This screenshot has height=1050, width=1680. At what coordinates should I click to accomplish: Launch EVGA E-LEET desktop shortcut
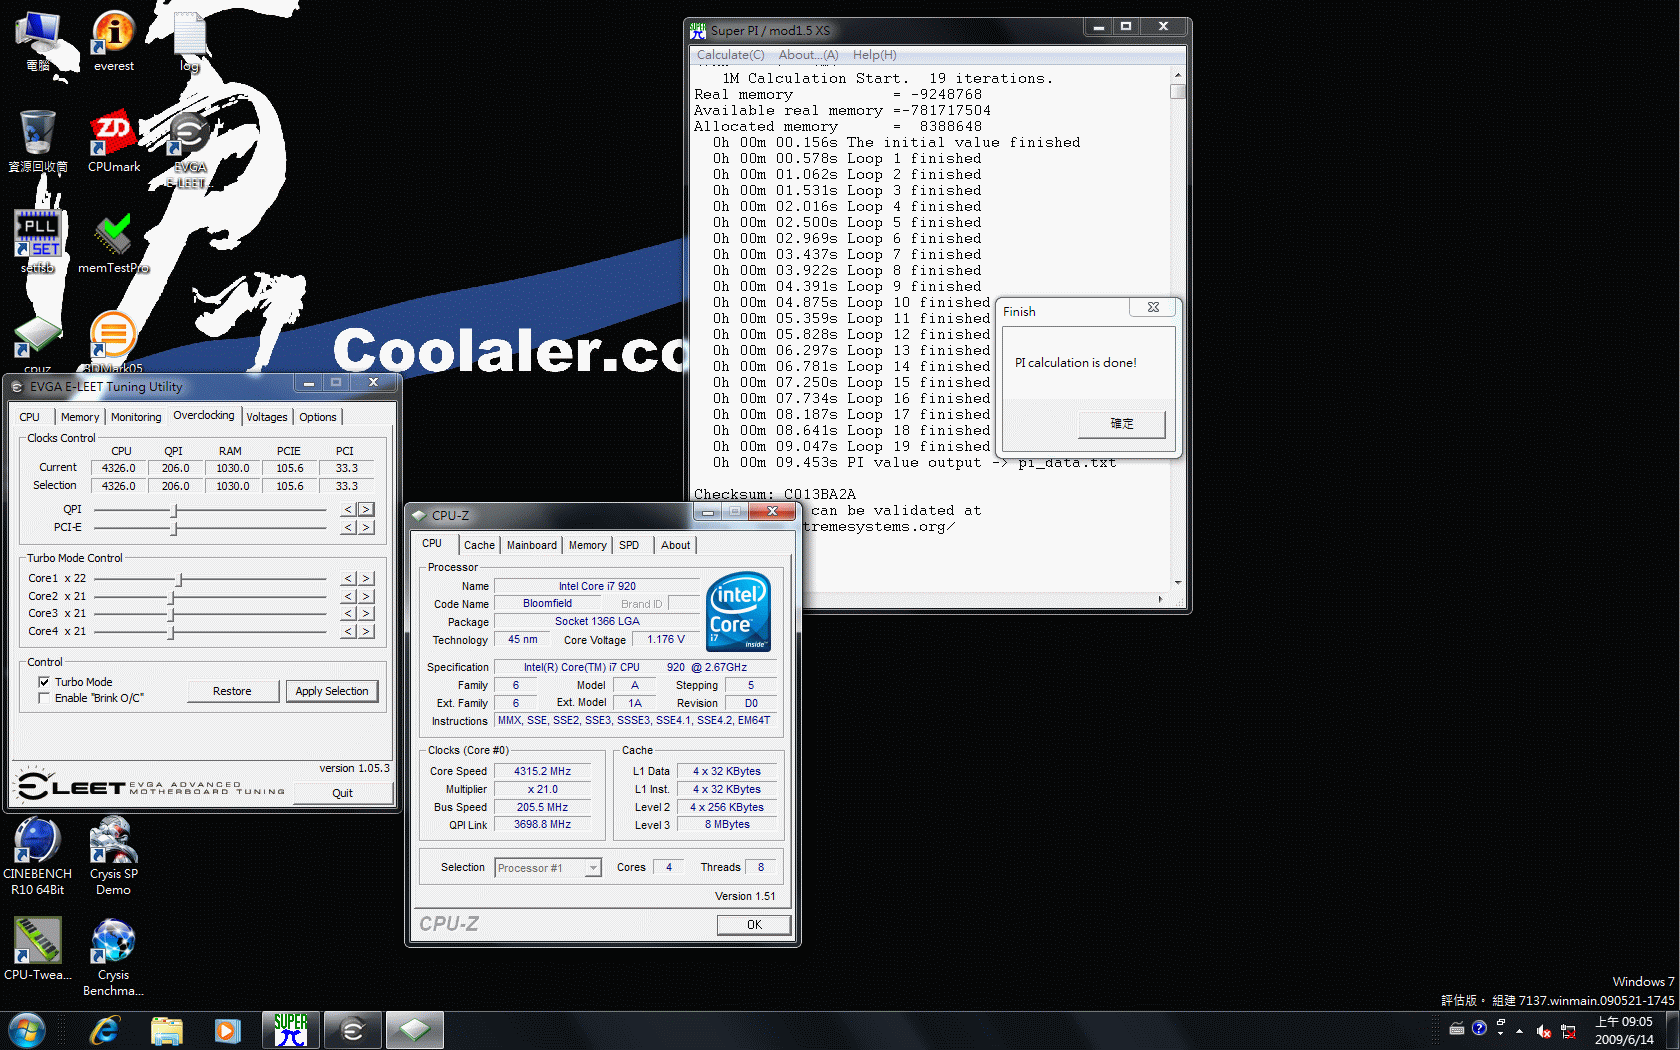point(190,150)
